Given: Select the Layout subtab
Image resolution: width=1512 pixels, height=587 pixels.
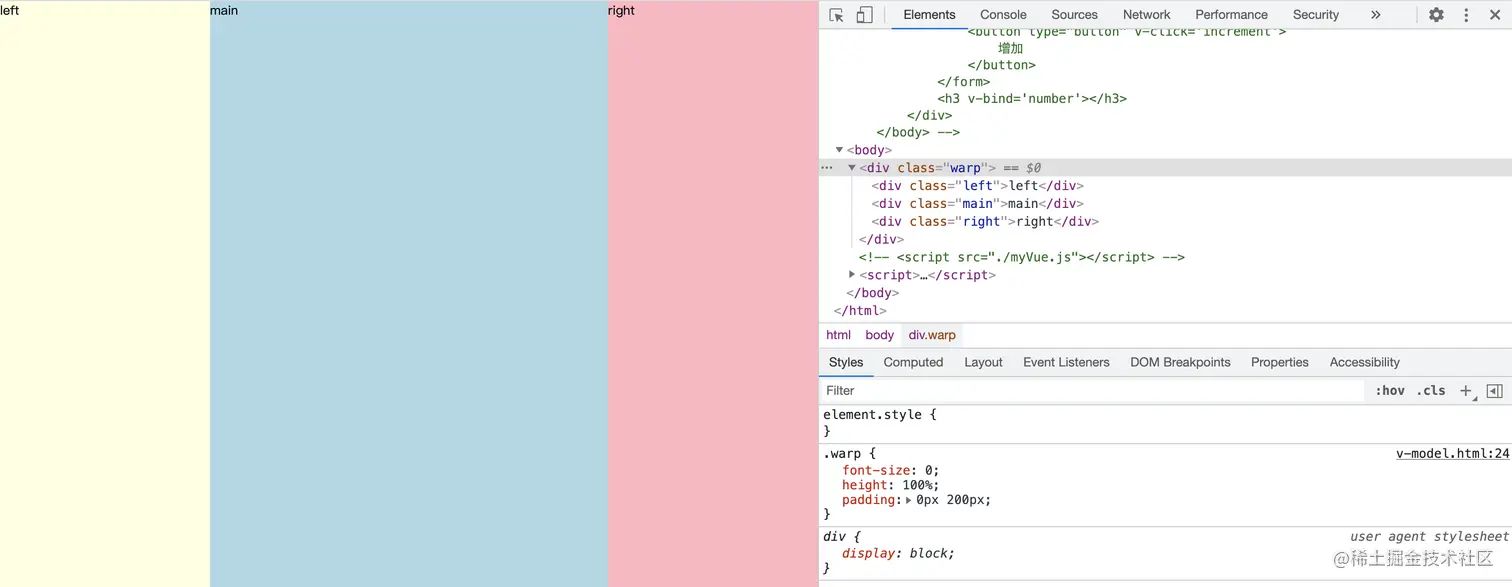Looking at the screenshot, I should point(983,362).
